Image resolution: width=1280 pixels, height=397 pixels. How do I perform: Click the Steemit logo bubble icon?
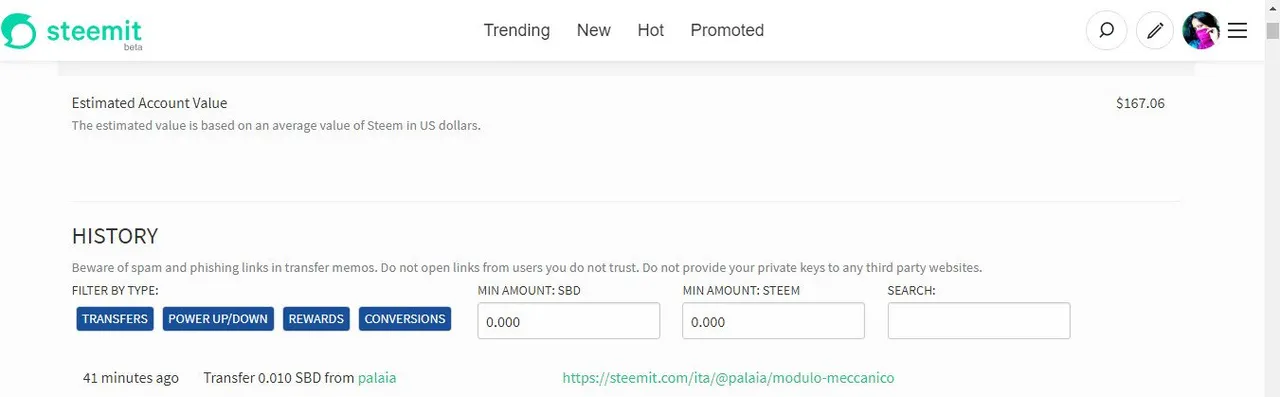(x=19, y=31)
